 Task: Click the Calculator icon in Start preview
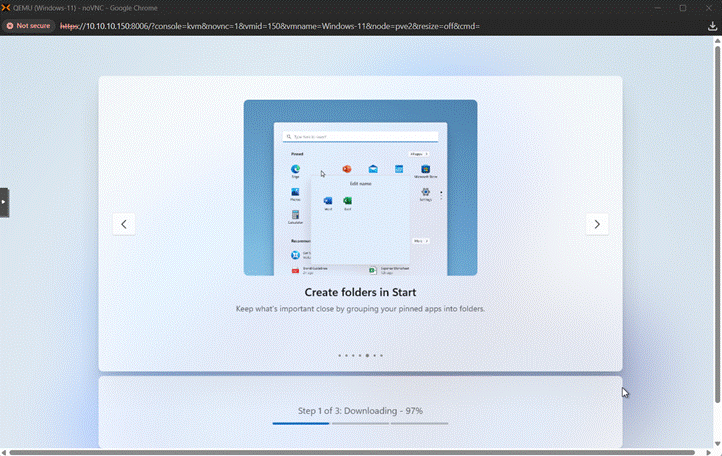[296, 215]
